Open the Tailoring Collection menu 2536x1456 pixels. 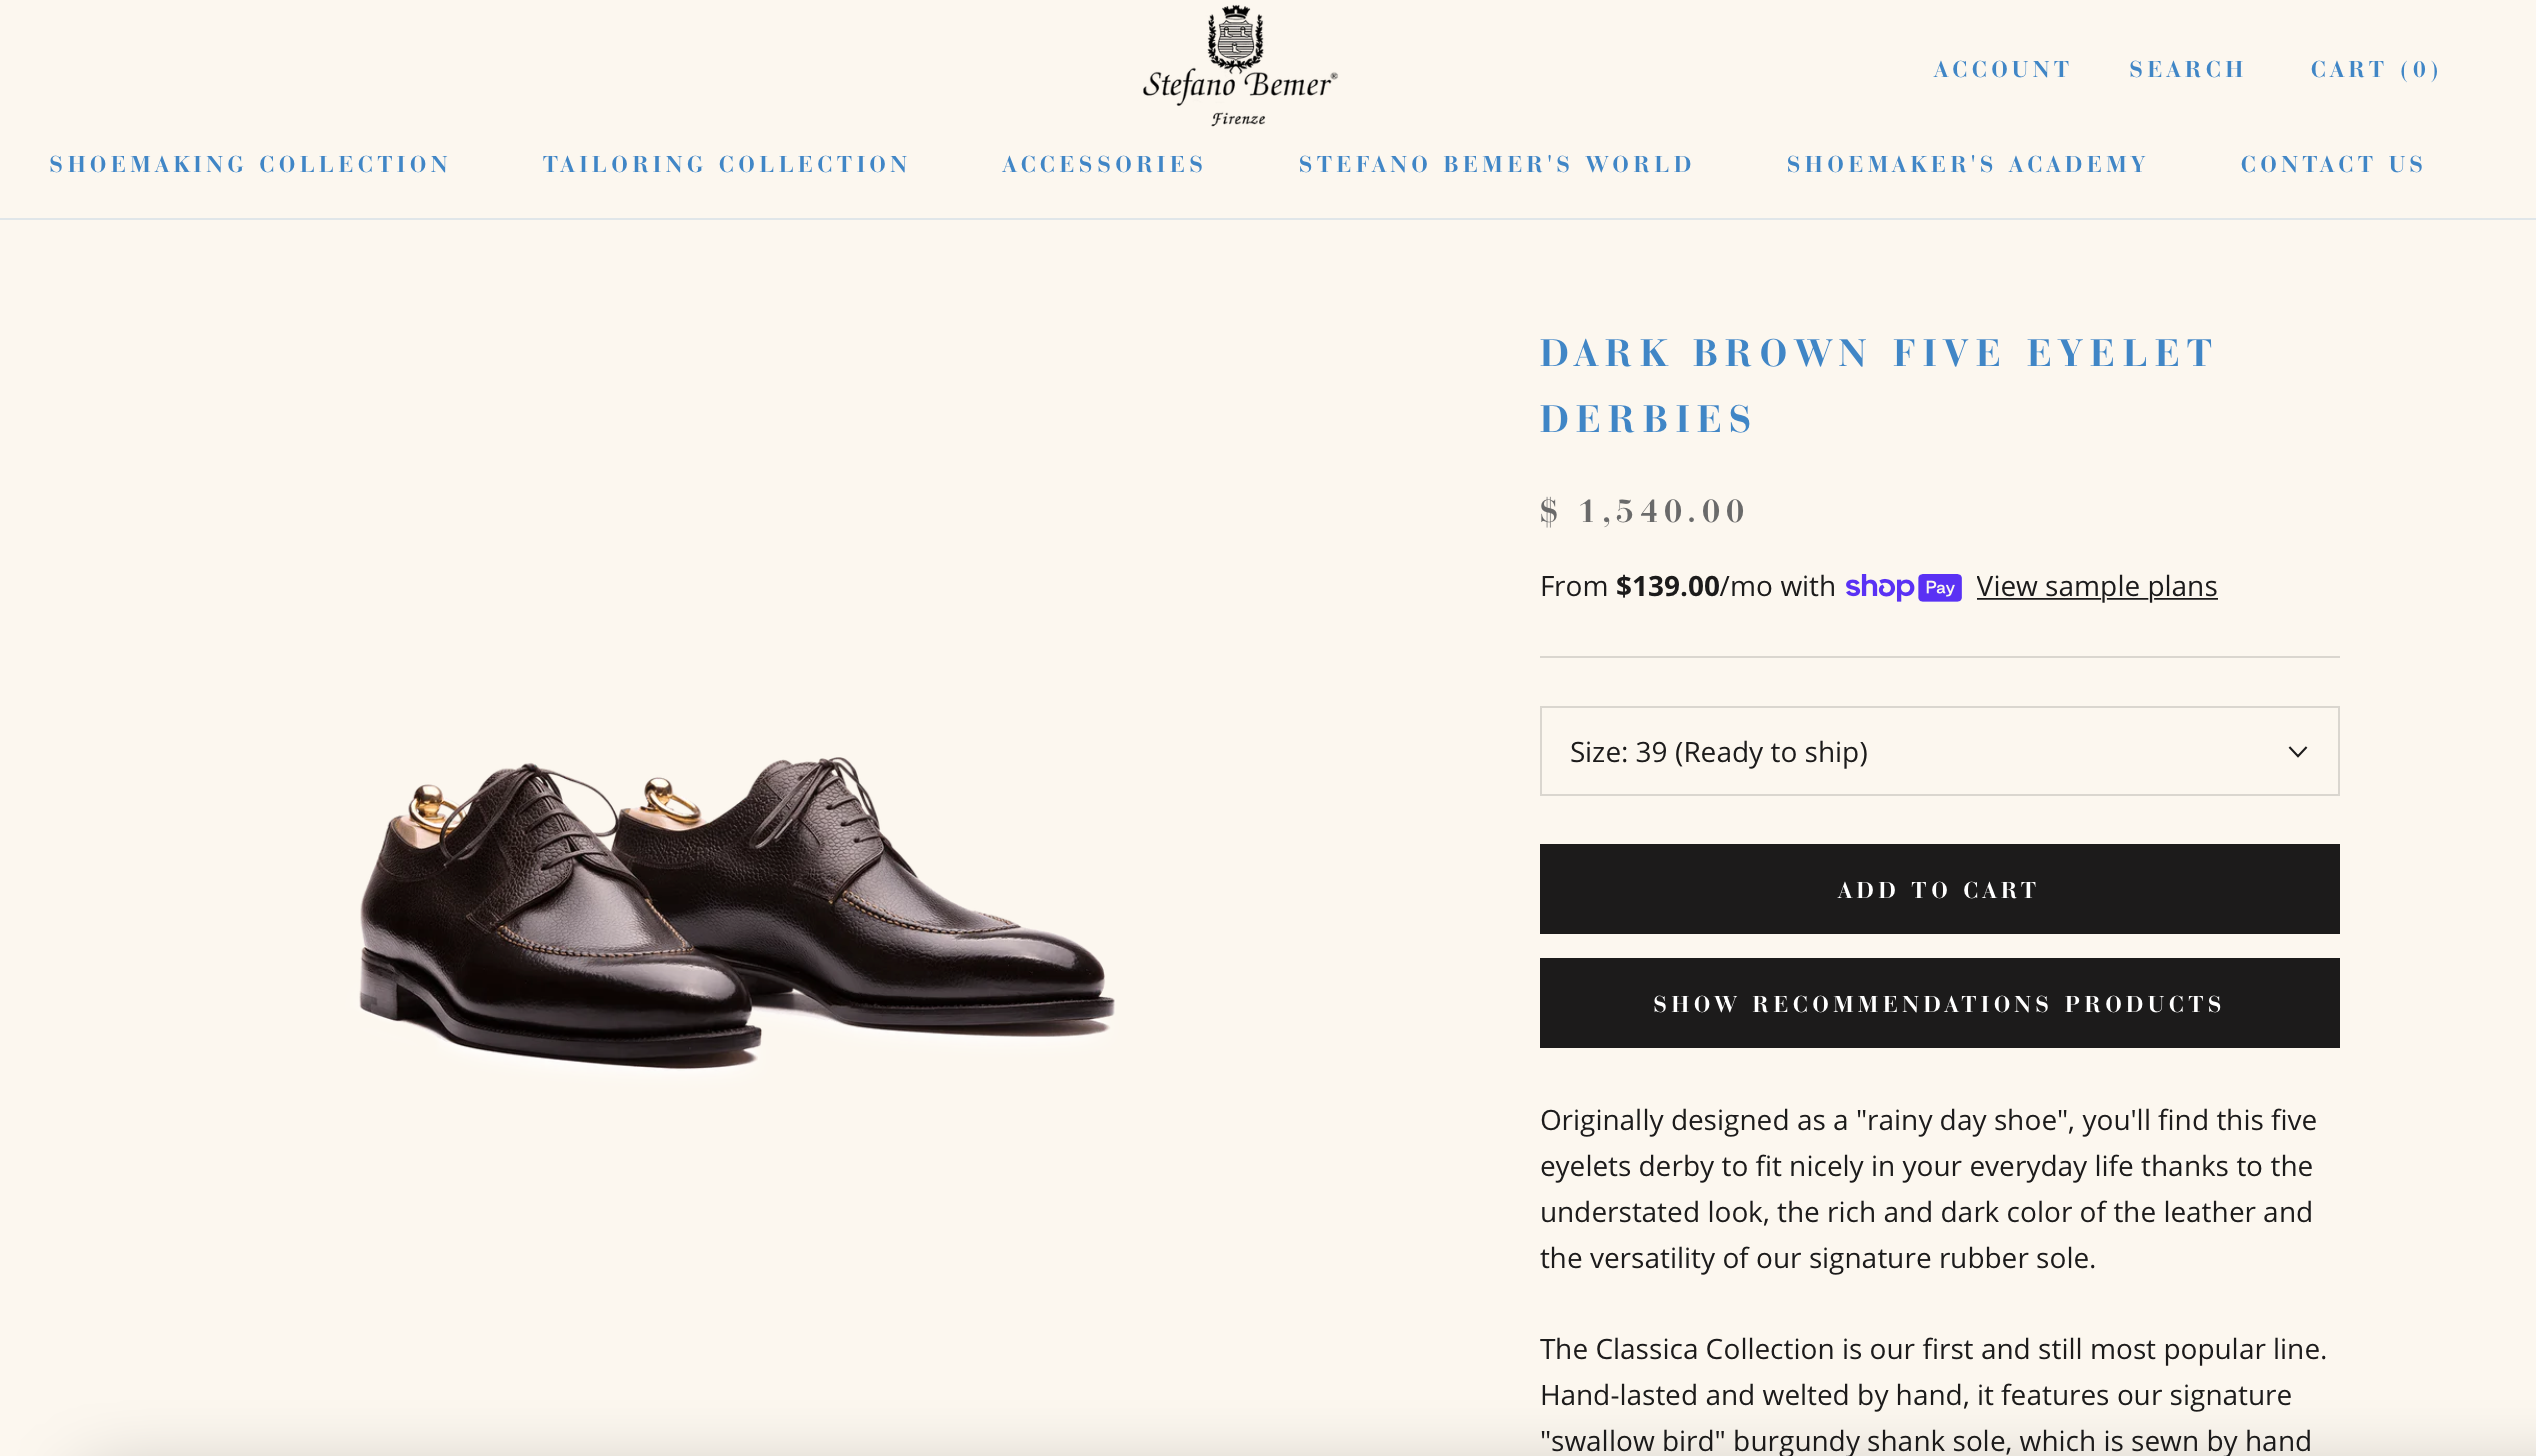click(725, 163)
